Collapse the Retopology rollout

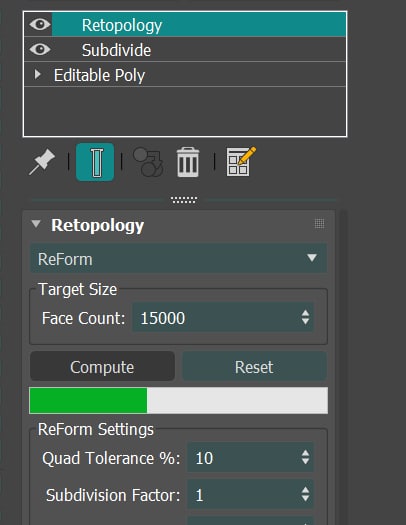pyautogui.click(x=36, y=224)
